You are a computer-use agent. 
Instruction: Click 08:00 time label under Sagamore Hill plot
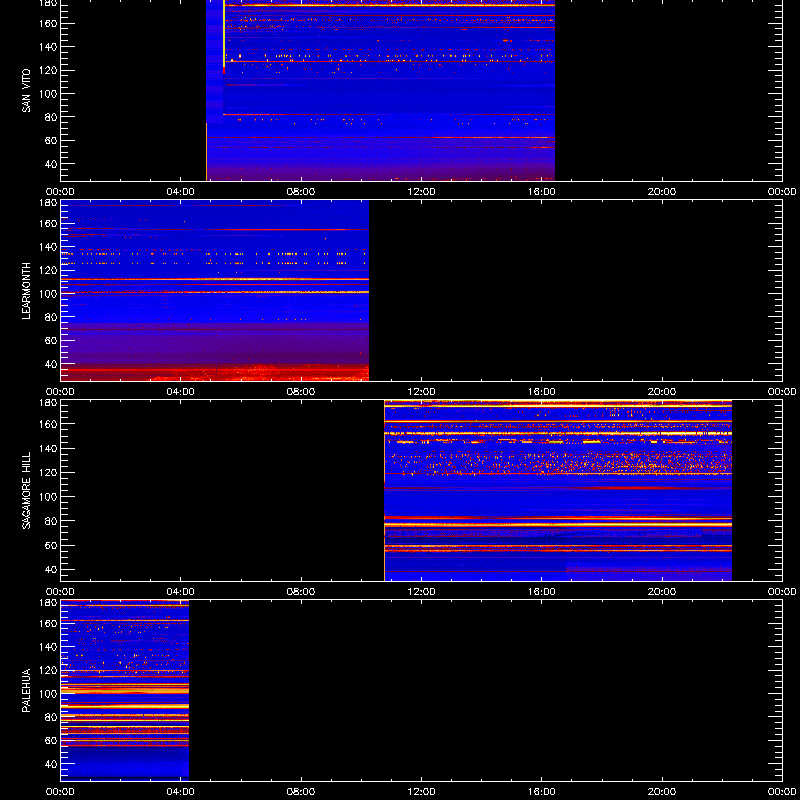pyautogui.click(x=301, y=592)
